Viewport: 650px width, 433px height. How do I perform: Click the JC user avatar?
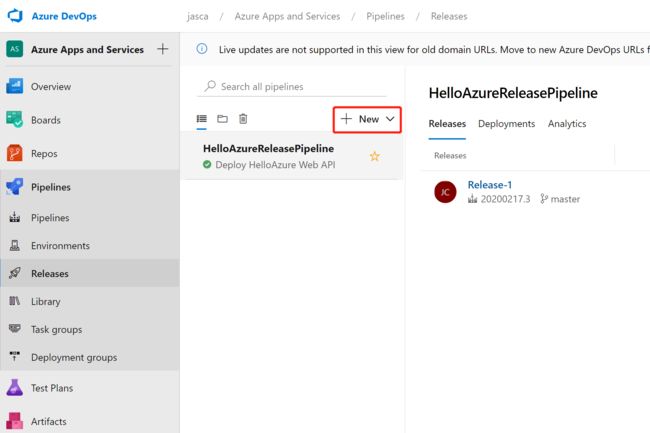click(445, 192)
